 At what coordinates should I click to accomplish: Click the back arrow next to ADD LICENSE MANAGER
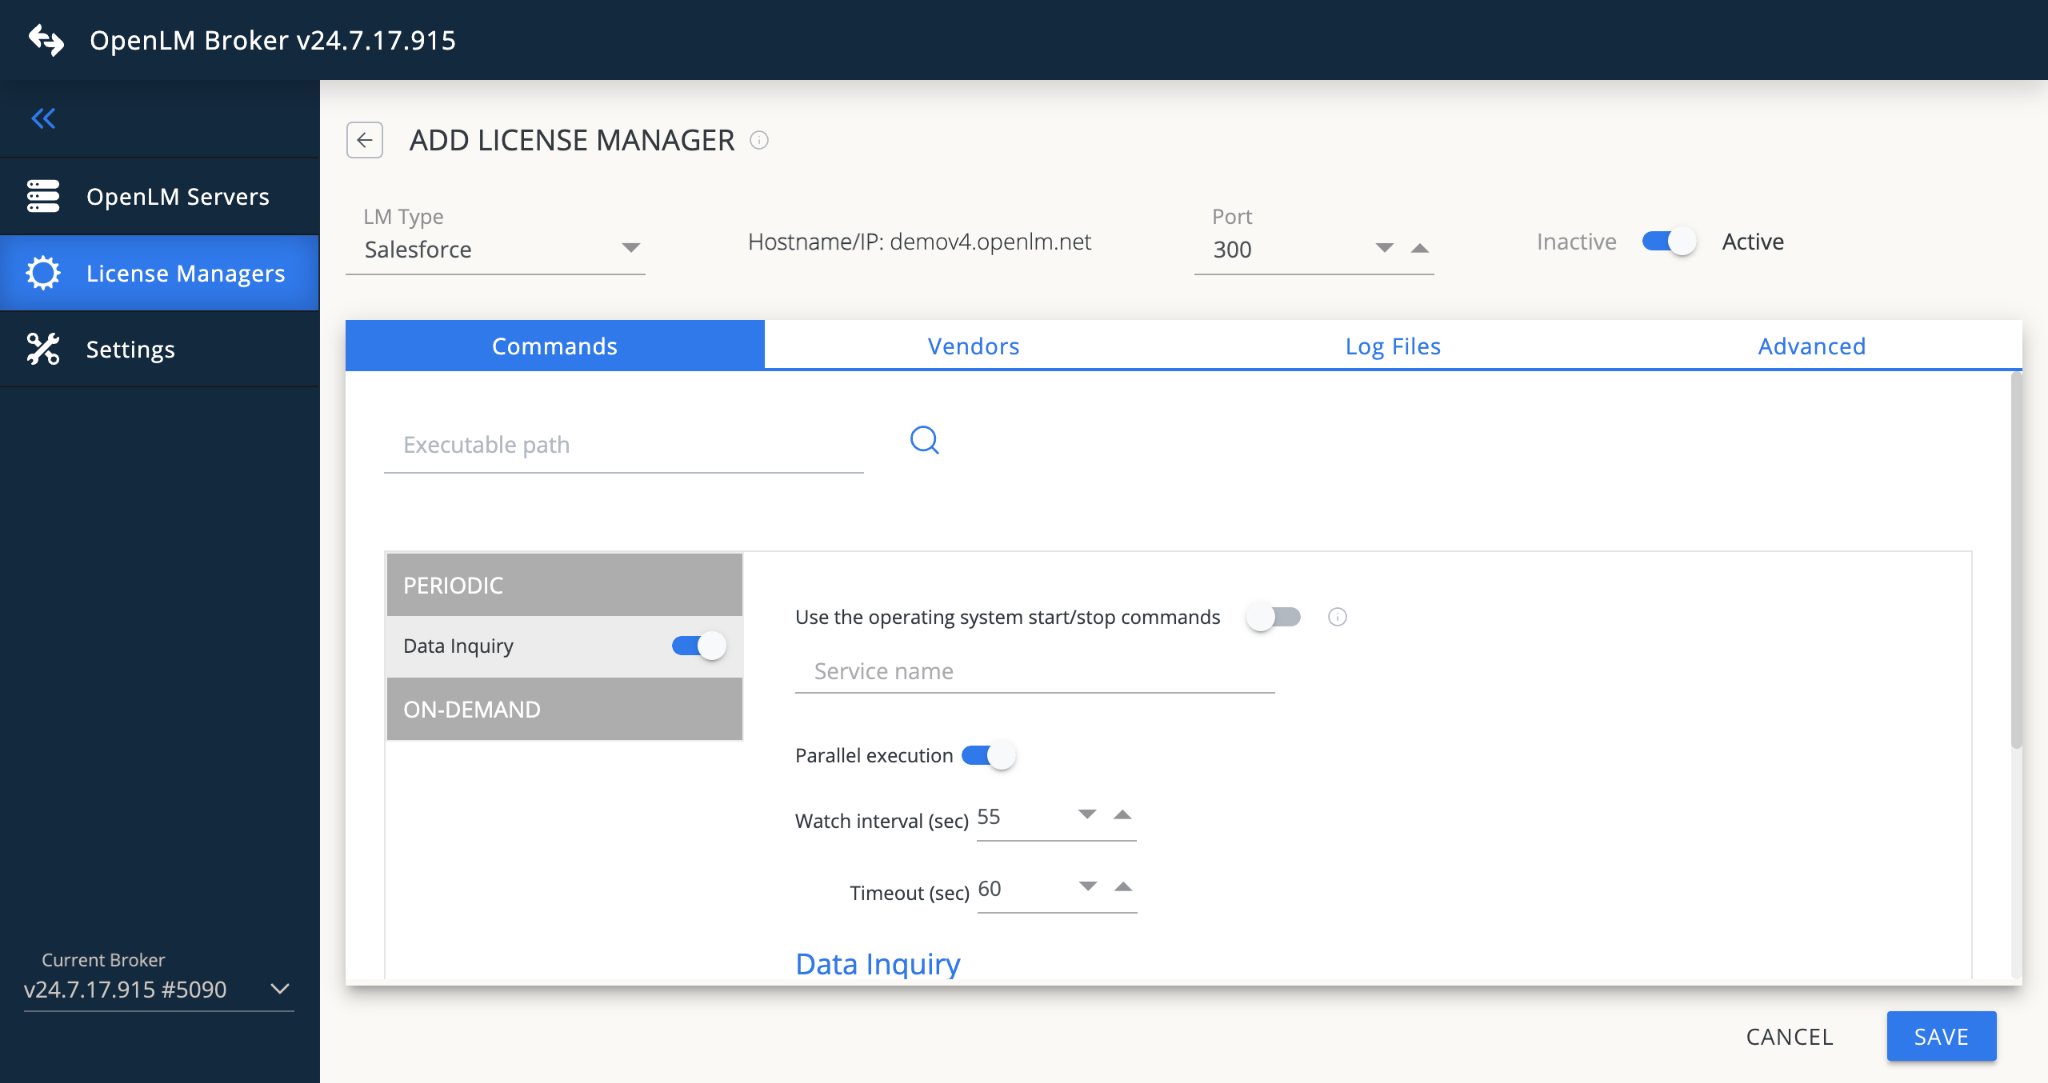pyautogui.click(x=365, y=140)
